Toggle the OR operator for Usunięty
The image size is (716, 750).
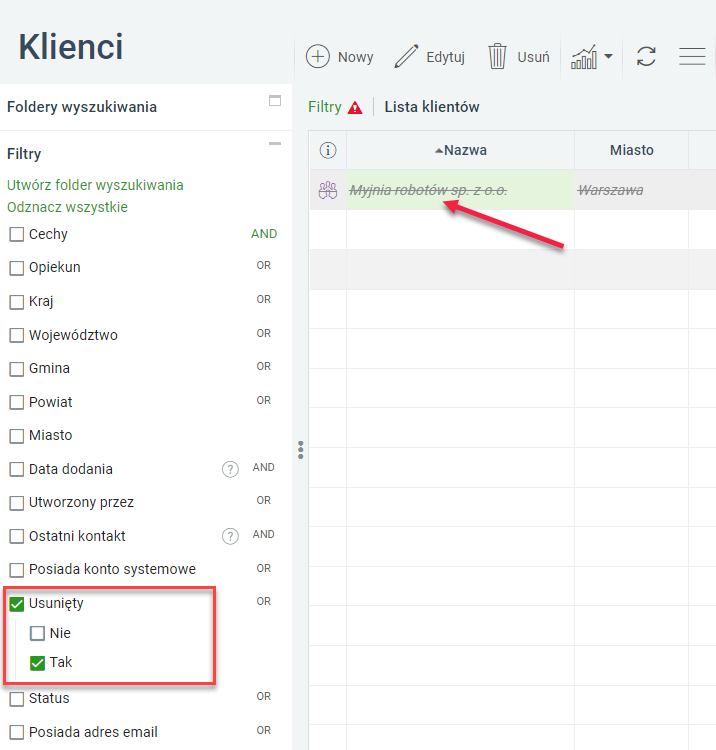pos(264,601)
